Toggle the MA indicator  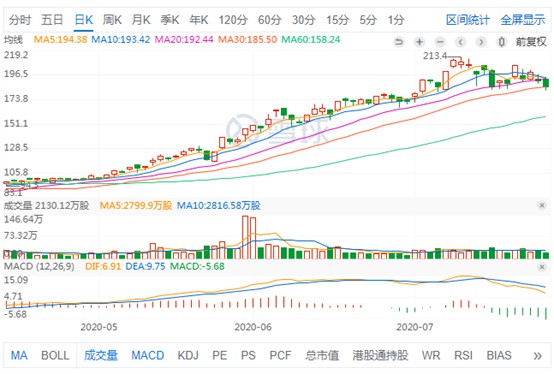19,355
